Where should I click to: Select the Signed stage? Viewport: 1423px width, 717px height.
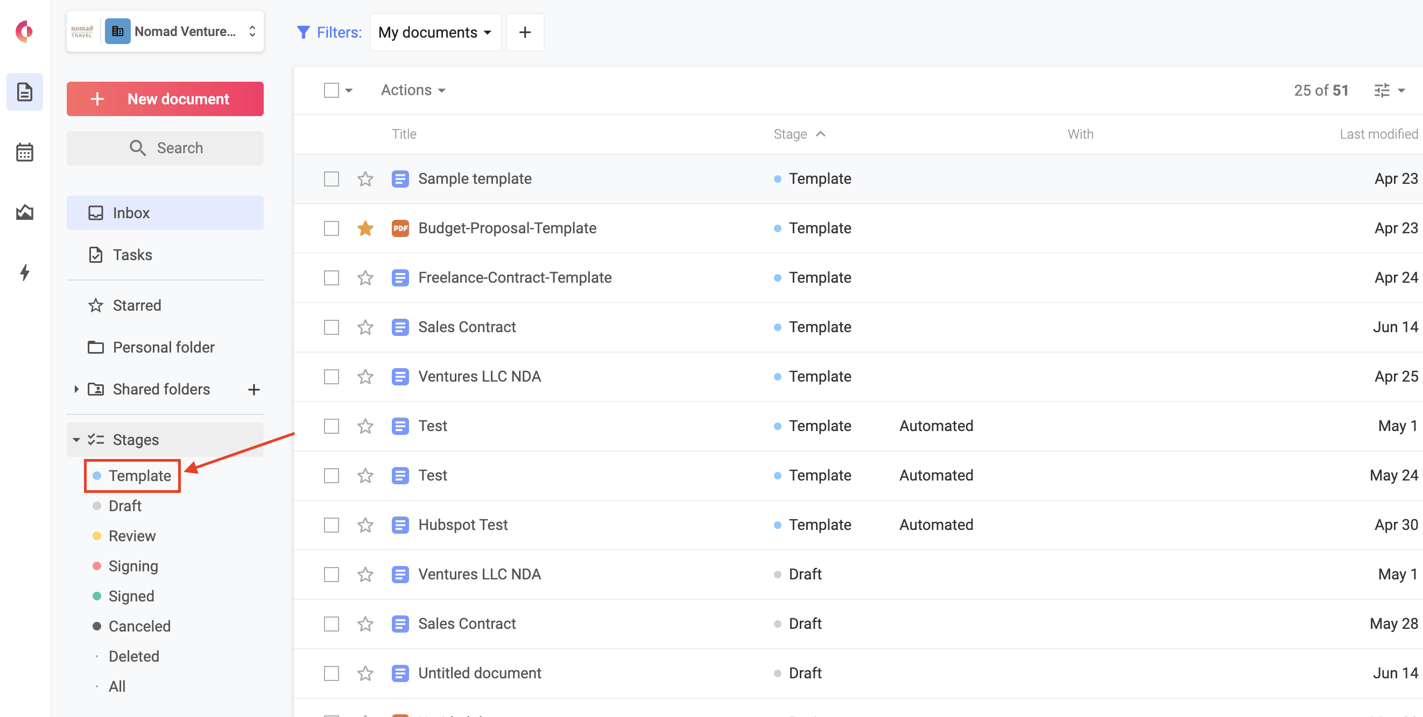tap(131, 596)
